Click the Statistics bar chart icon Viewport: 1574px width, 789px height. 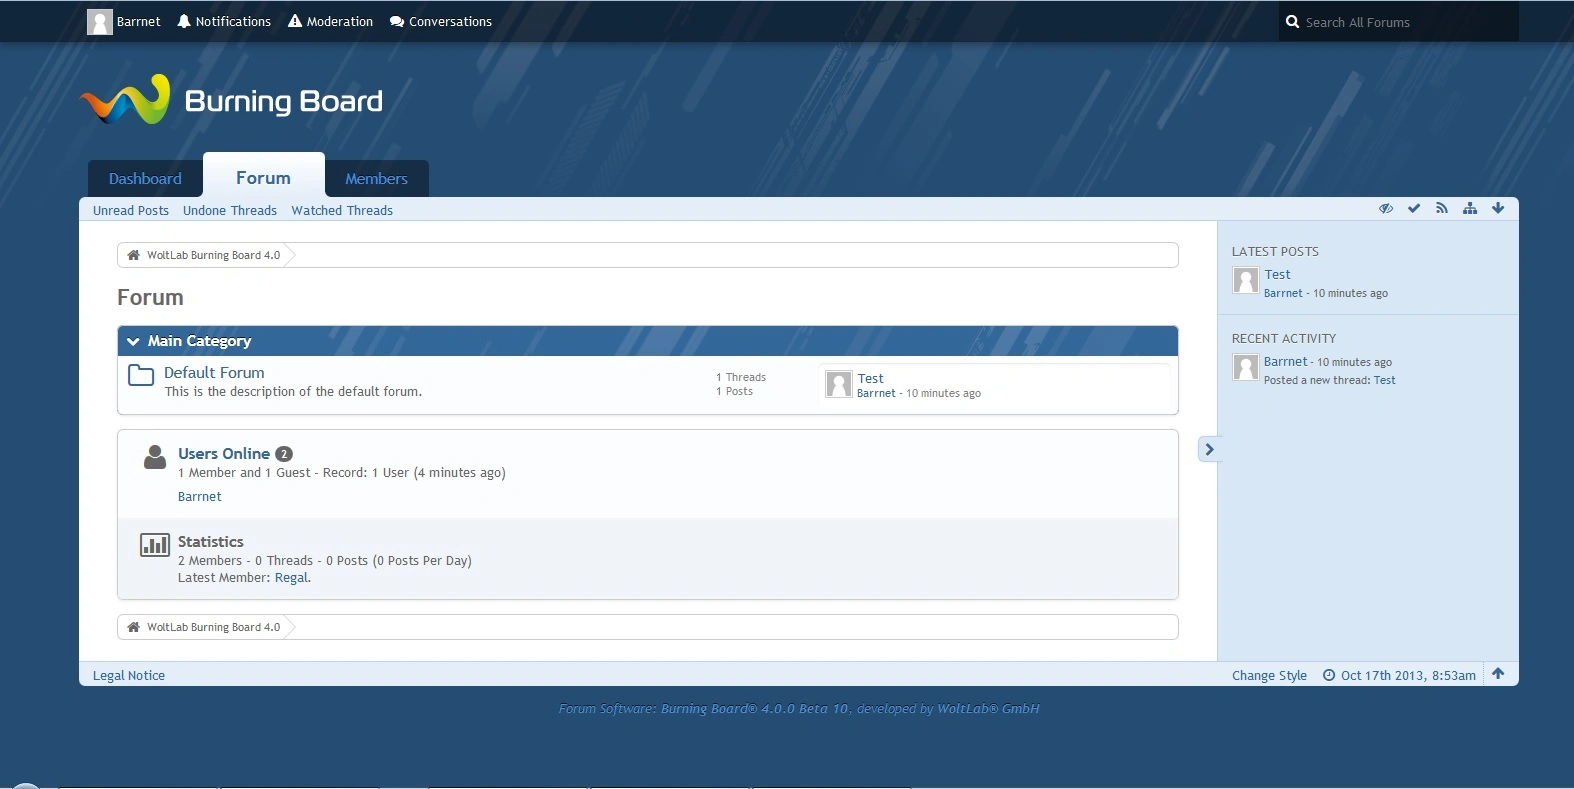pyautogui.click(x=155, y=545)
